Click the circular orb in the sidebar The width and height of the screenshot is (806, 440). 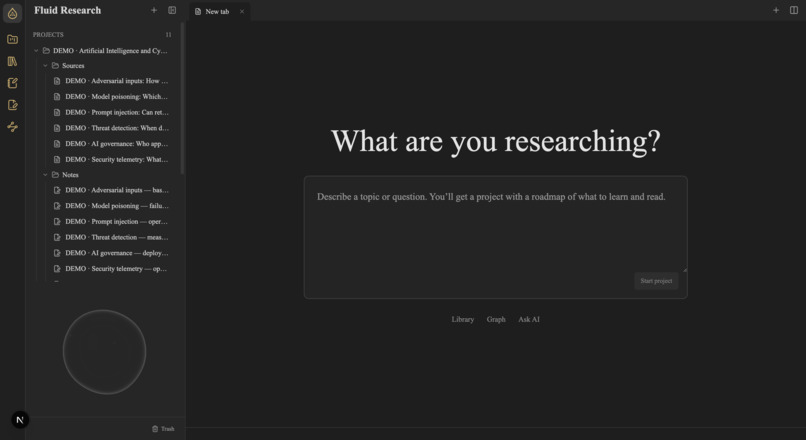click(104, 352)
